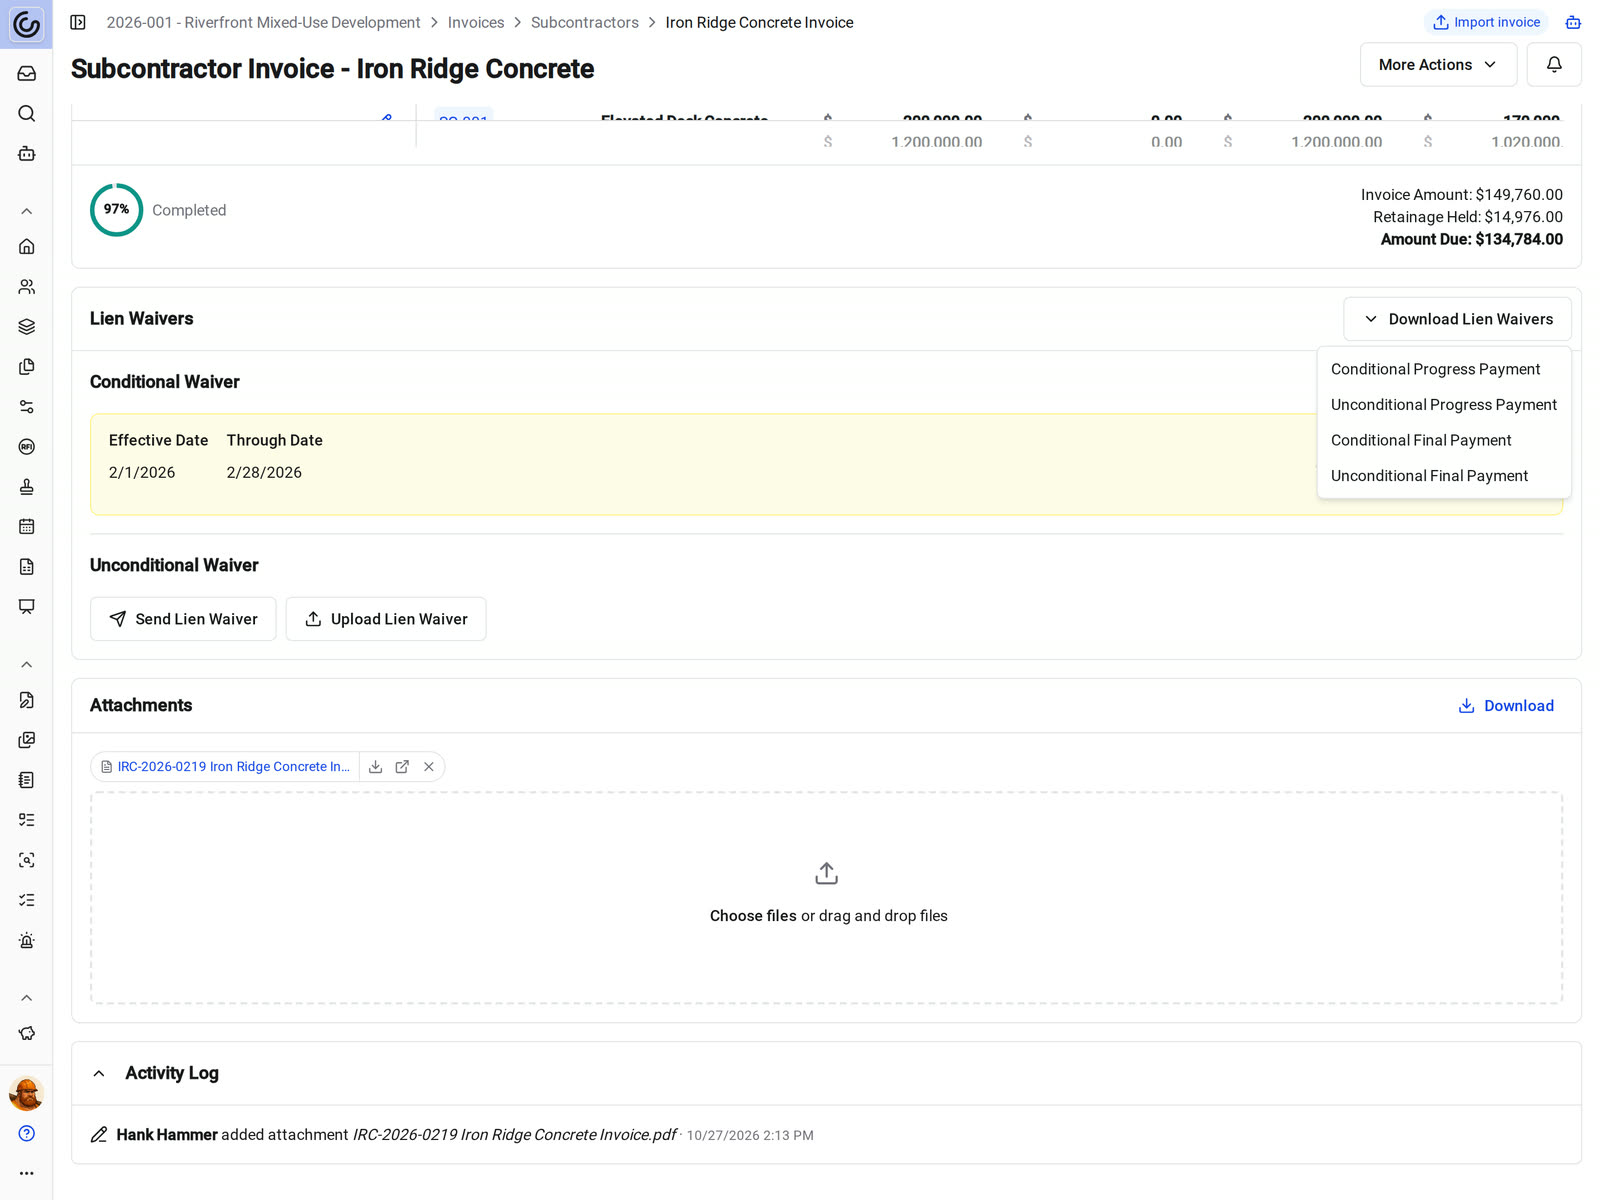Open the scan search icon in the sidebar
Viewport: 1600px width, 1200px height.
point(27,860)
